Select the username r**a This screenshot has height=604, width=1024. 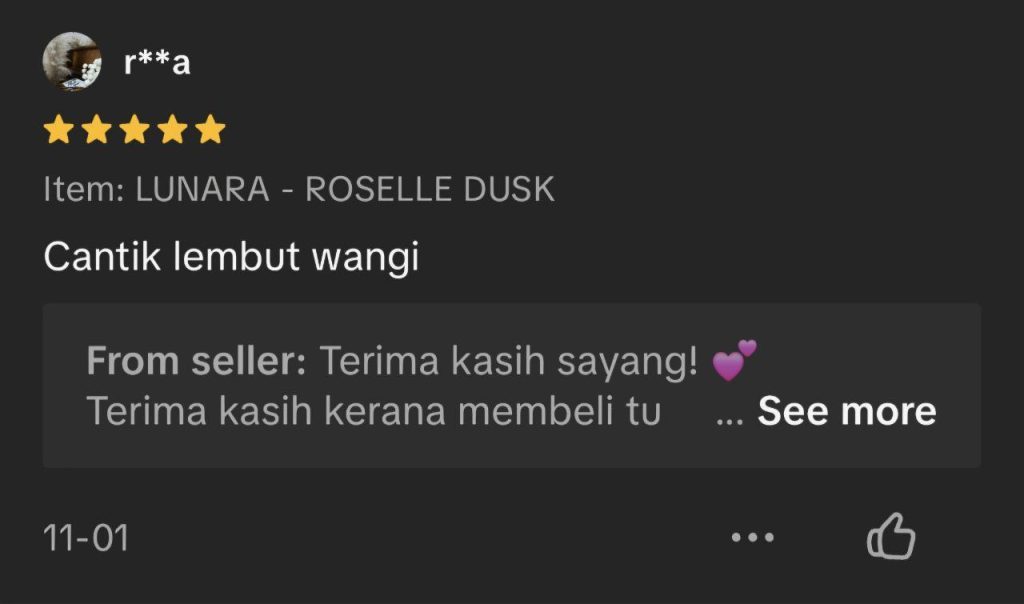coord(157,62)
